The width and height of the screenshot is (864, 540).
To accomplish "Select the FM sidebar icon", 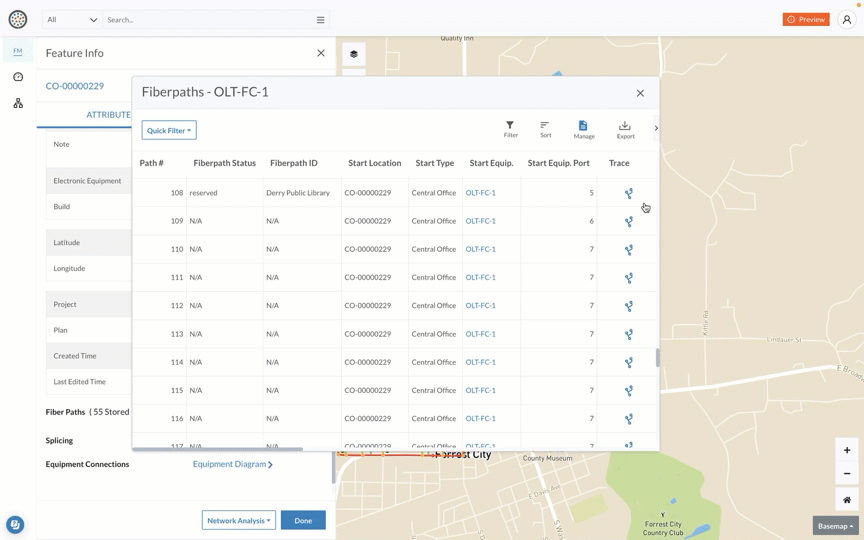I will (x=18, y=51).
